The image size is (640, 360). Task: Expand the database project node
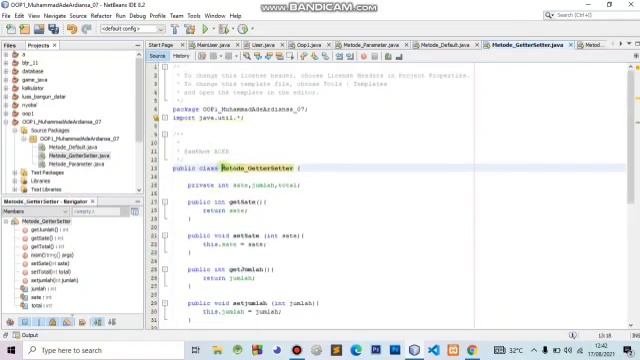click(x=6, y=71)
